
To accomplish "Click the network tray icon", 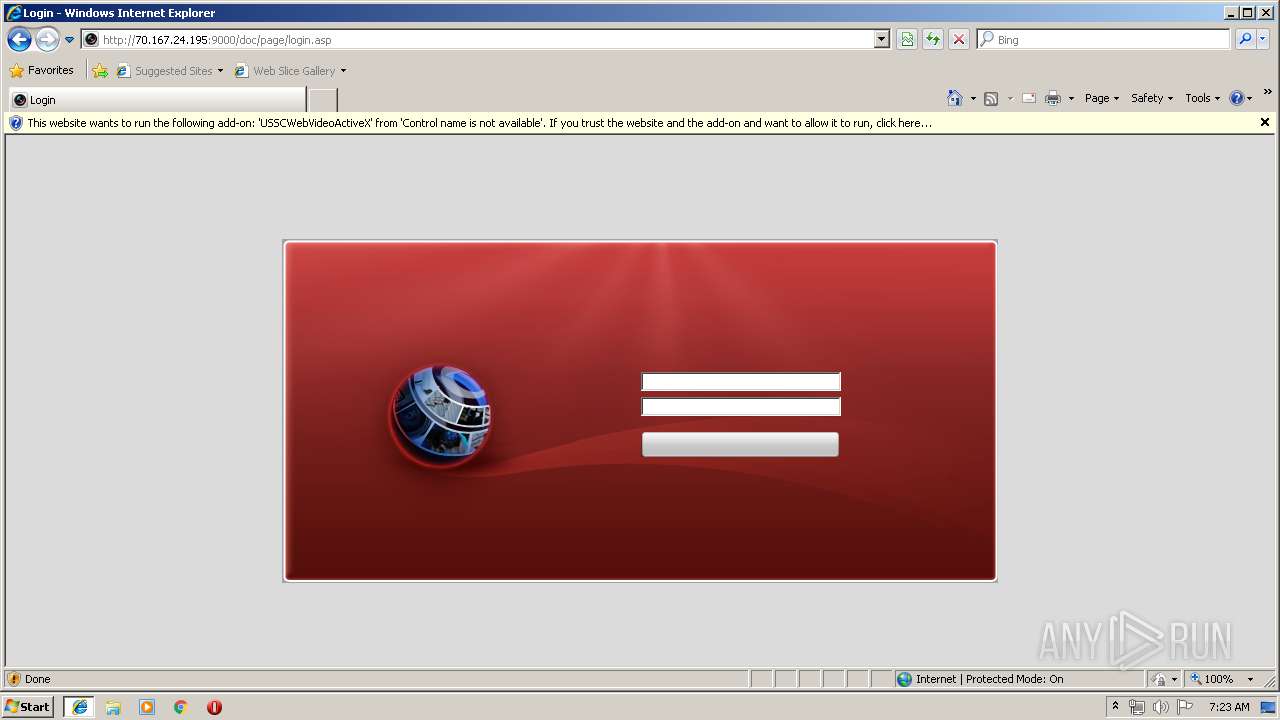I will coord(1137,707).
